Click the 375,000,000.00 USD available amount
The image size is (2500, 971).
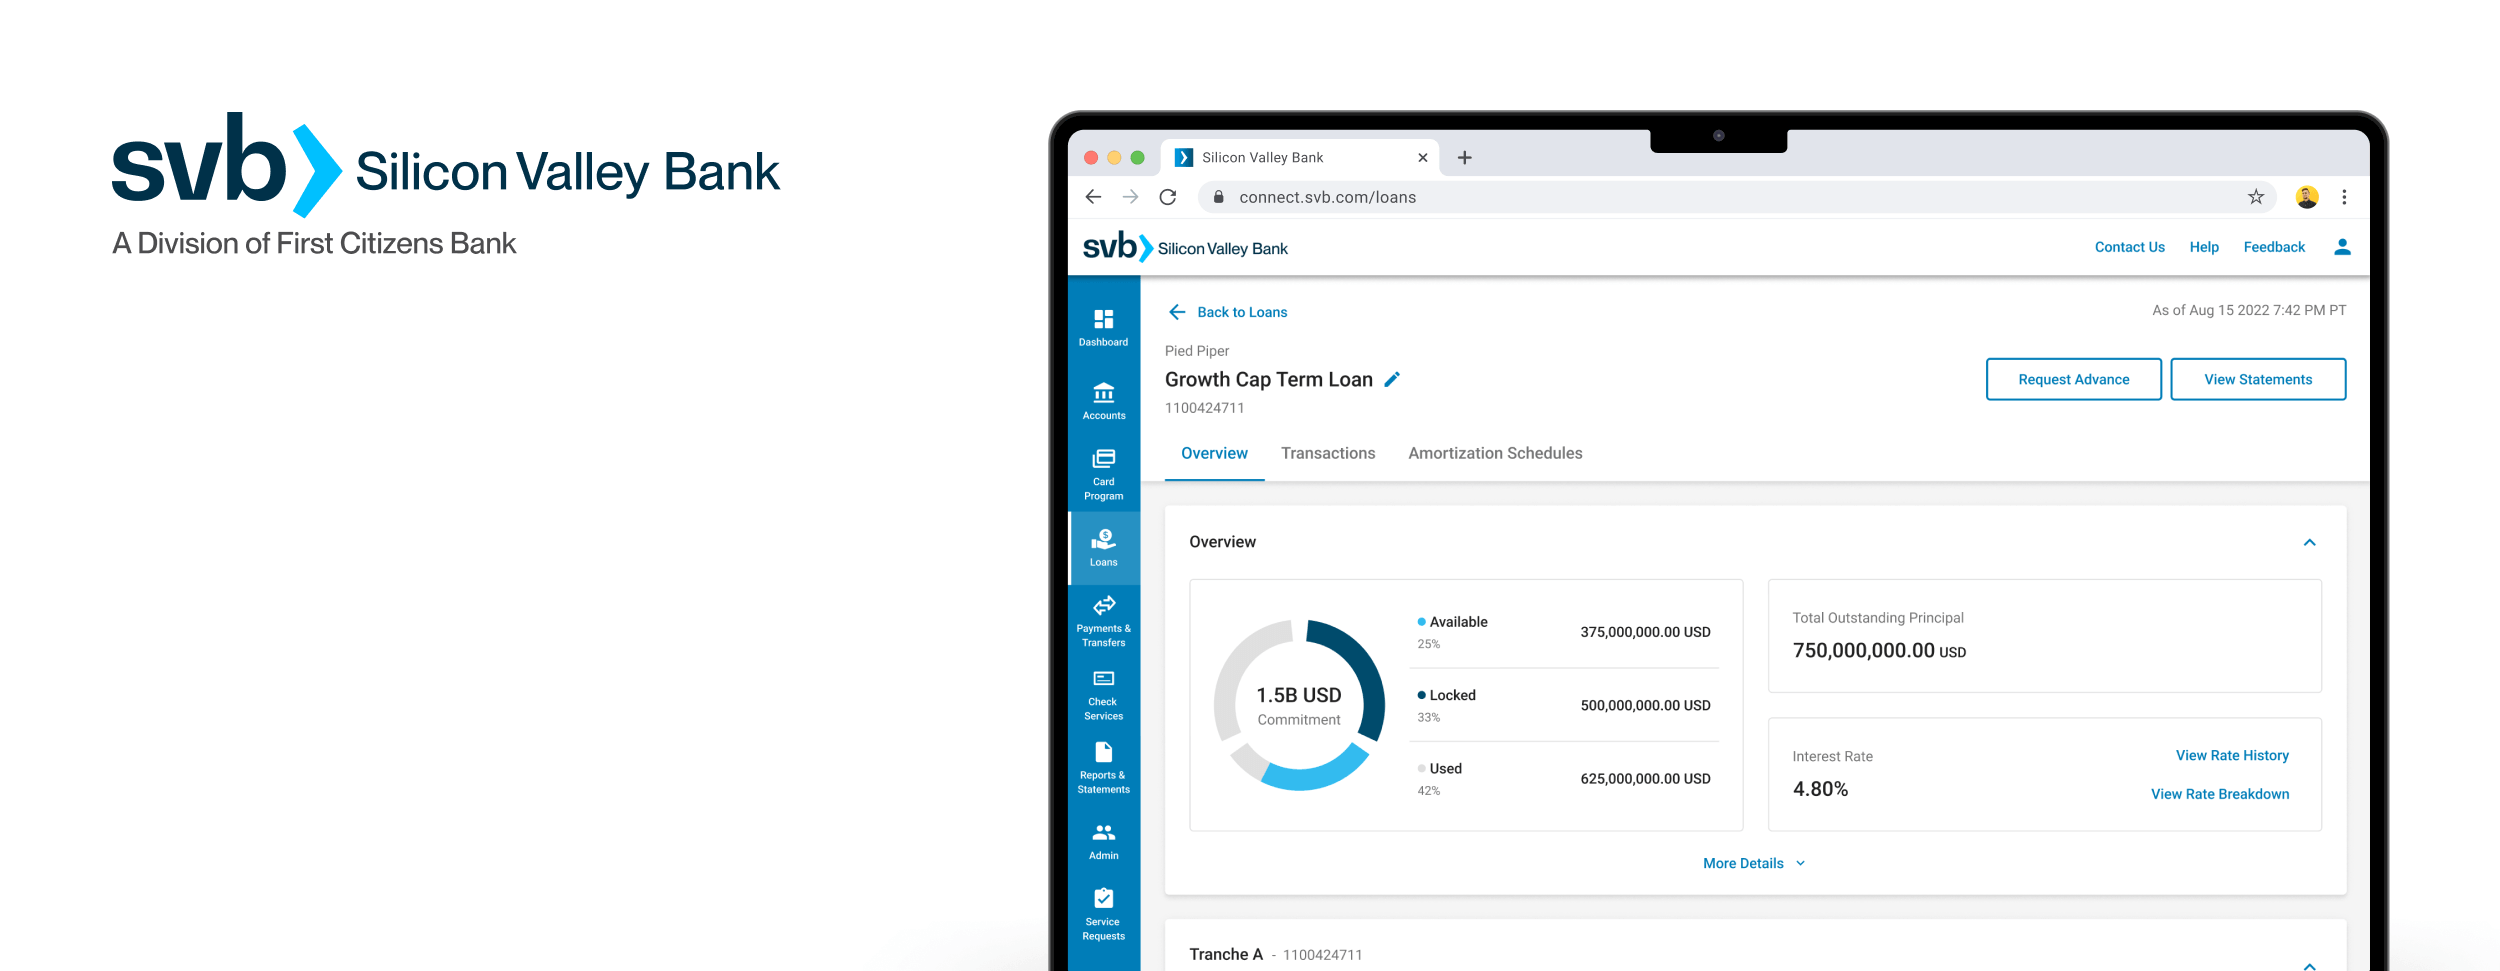[x=1645, y=632]
